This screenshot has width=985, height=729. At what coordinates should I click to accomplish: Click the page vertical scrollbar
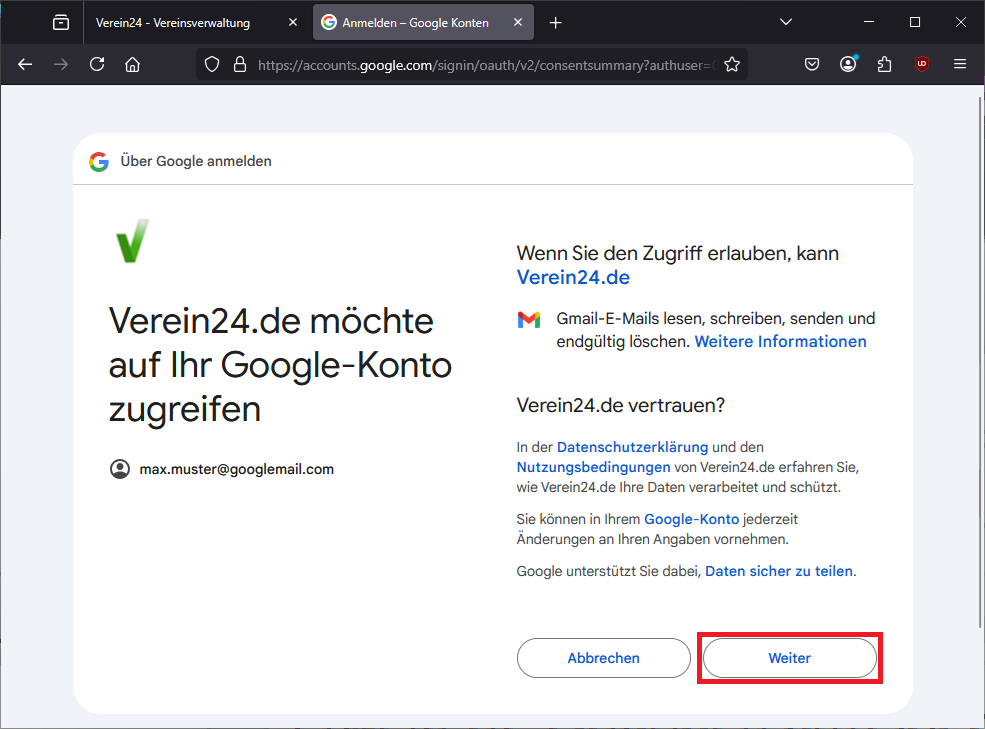point(980,361)
